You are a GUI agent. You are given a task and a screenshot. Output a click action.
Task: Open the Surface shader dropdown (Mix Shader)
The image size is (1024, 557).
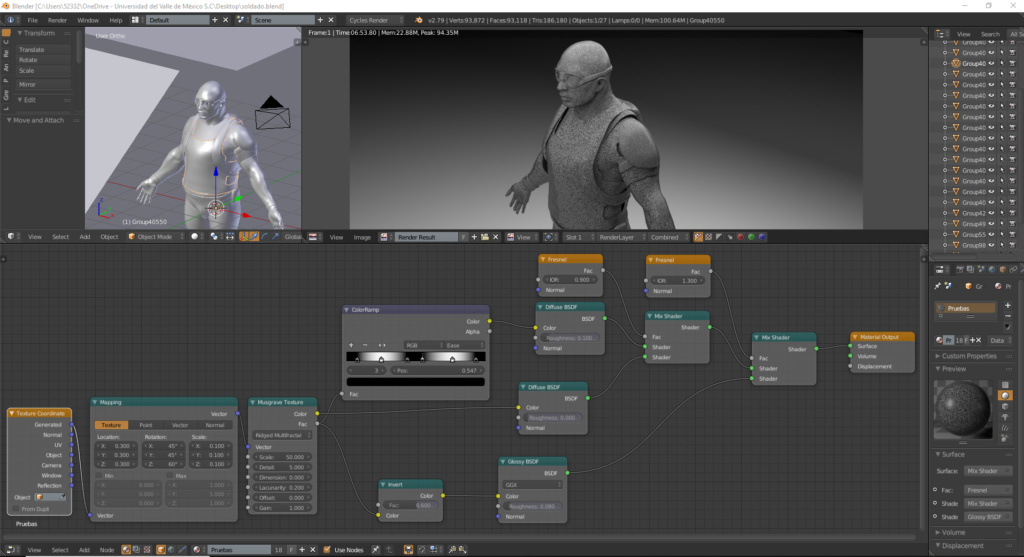[986, 471]
